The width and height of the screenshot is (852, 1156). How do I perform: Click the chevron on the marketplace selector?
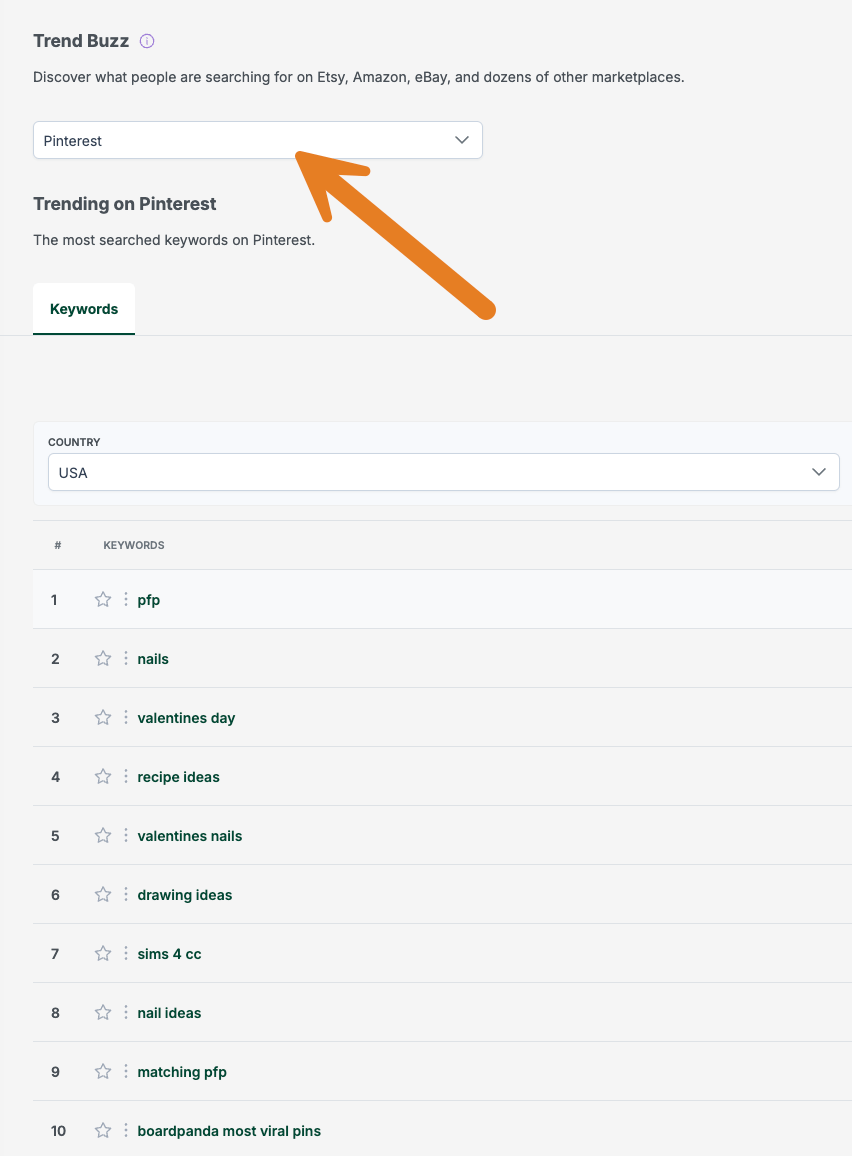tap(461, 140)
